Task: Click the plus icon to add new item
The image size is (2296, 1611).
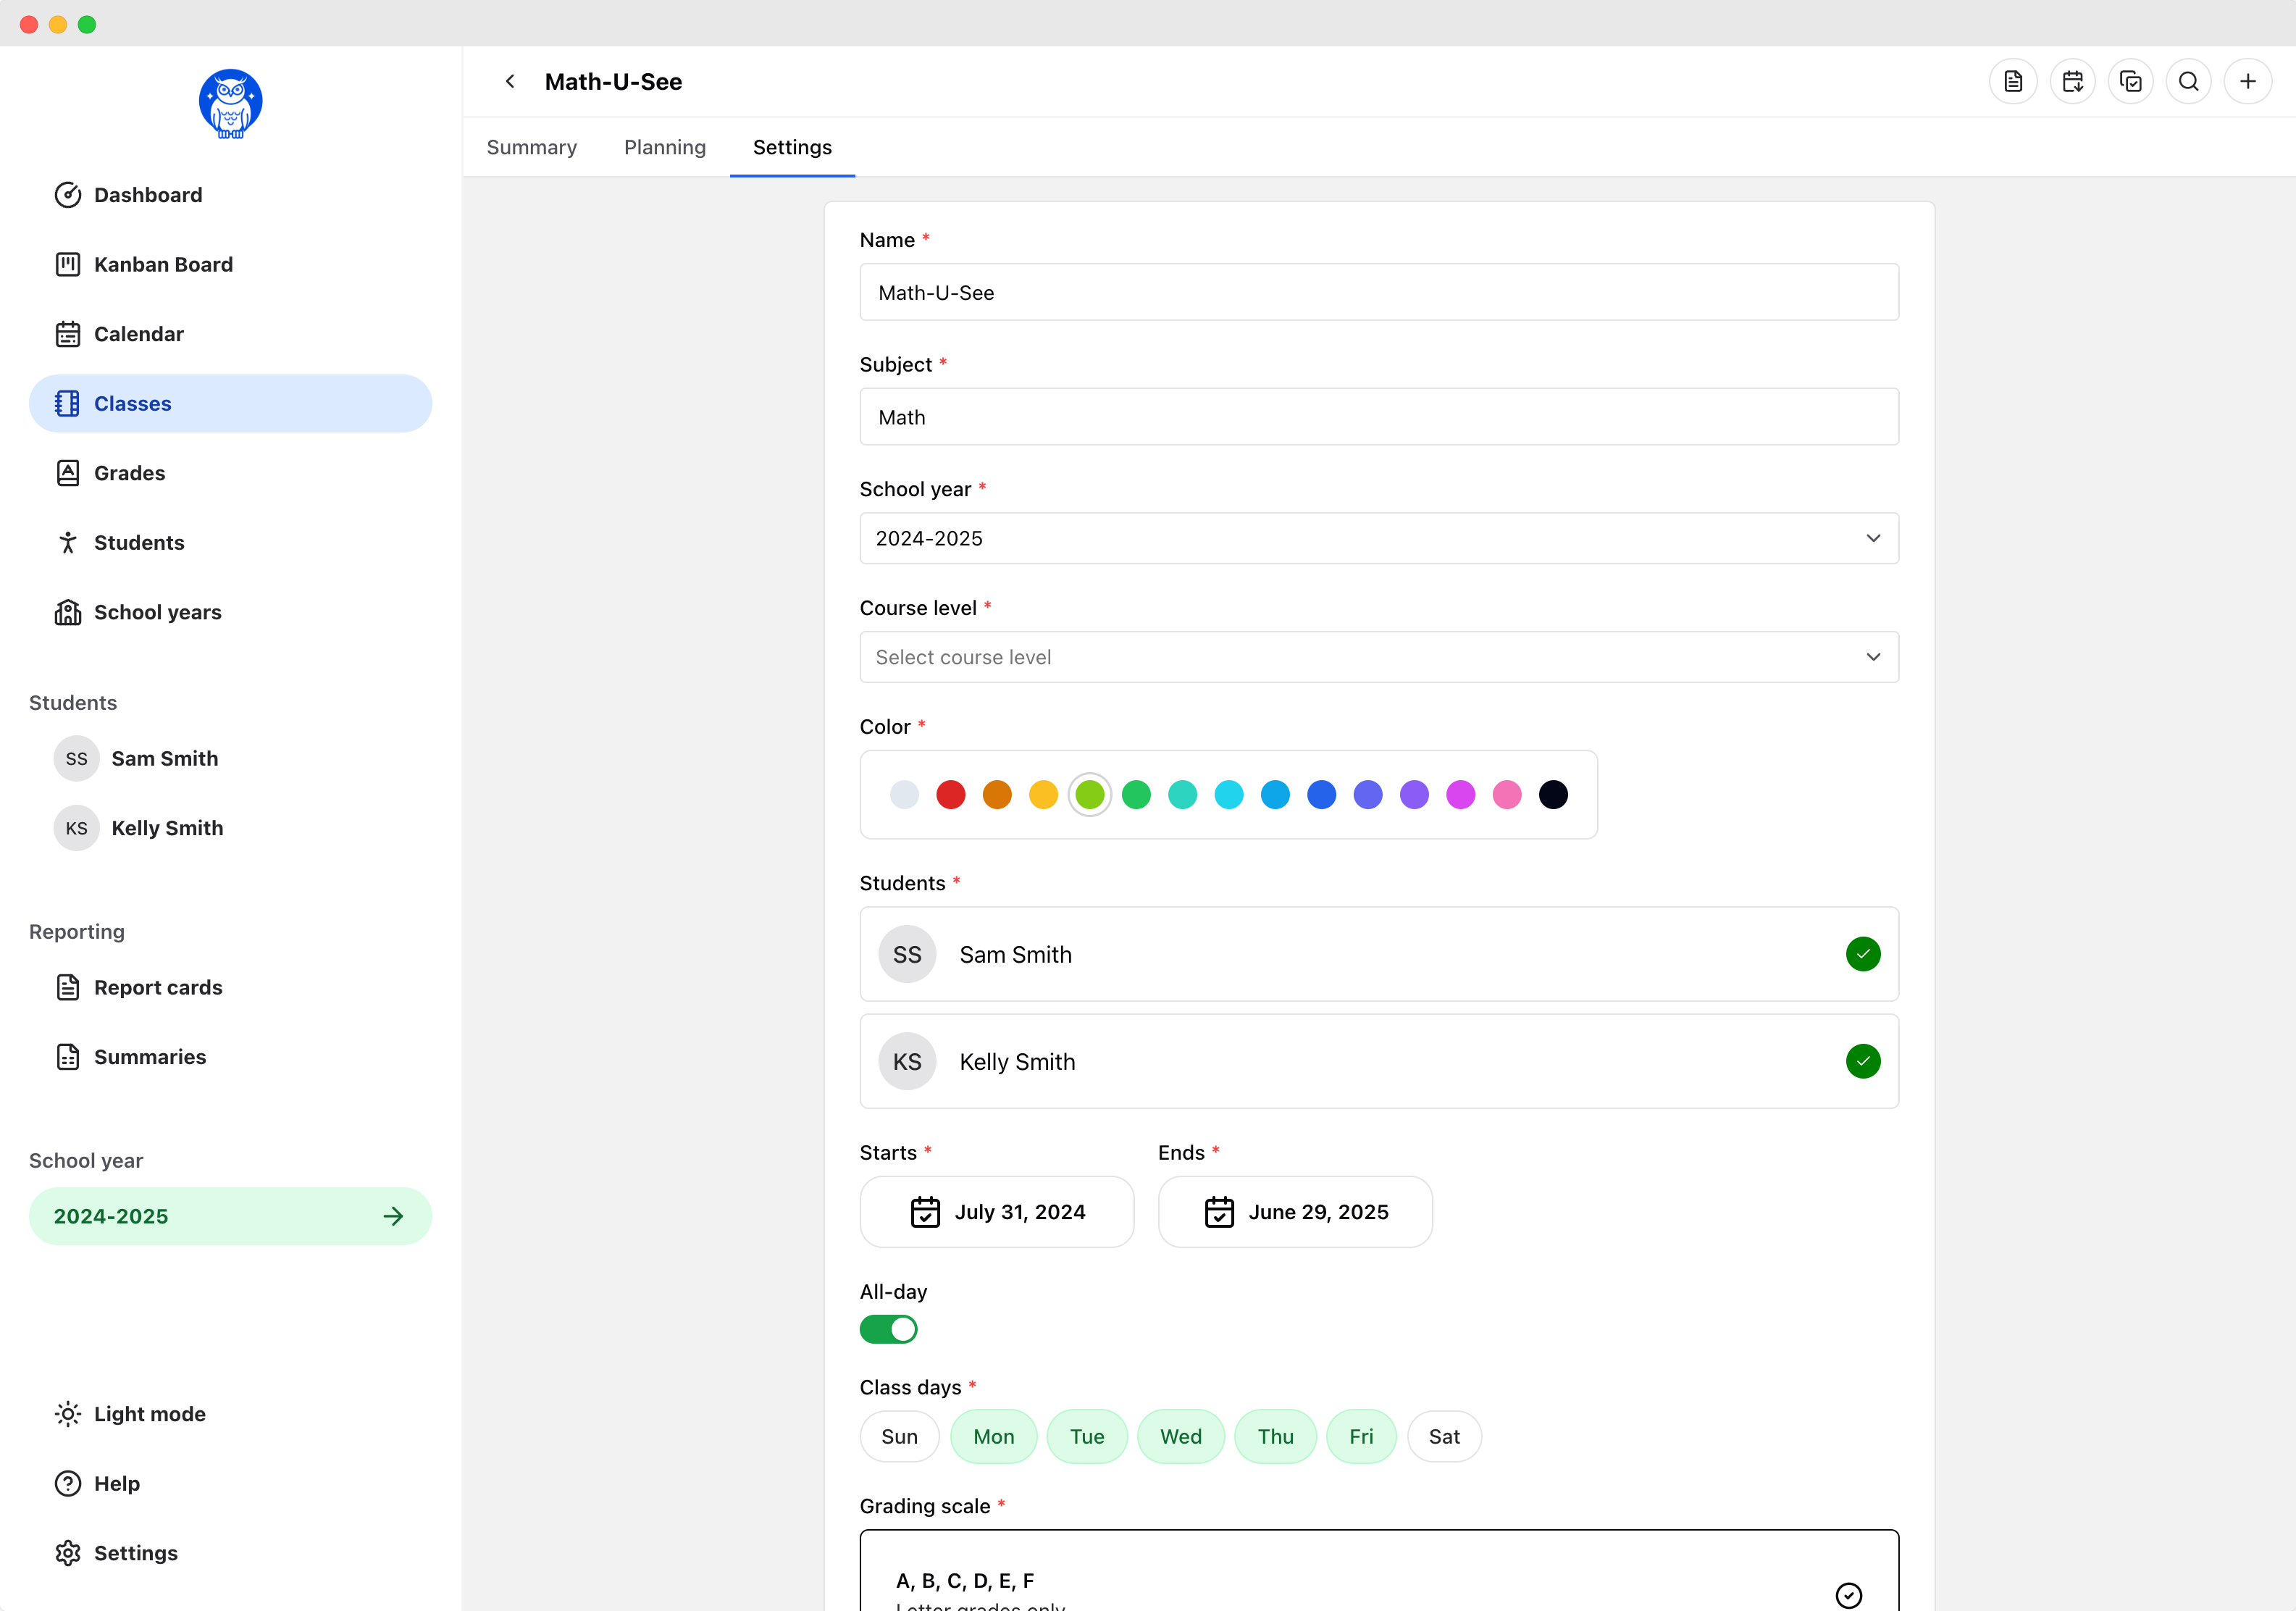Action: (x=2248, y=81)
